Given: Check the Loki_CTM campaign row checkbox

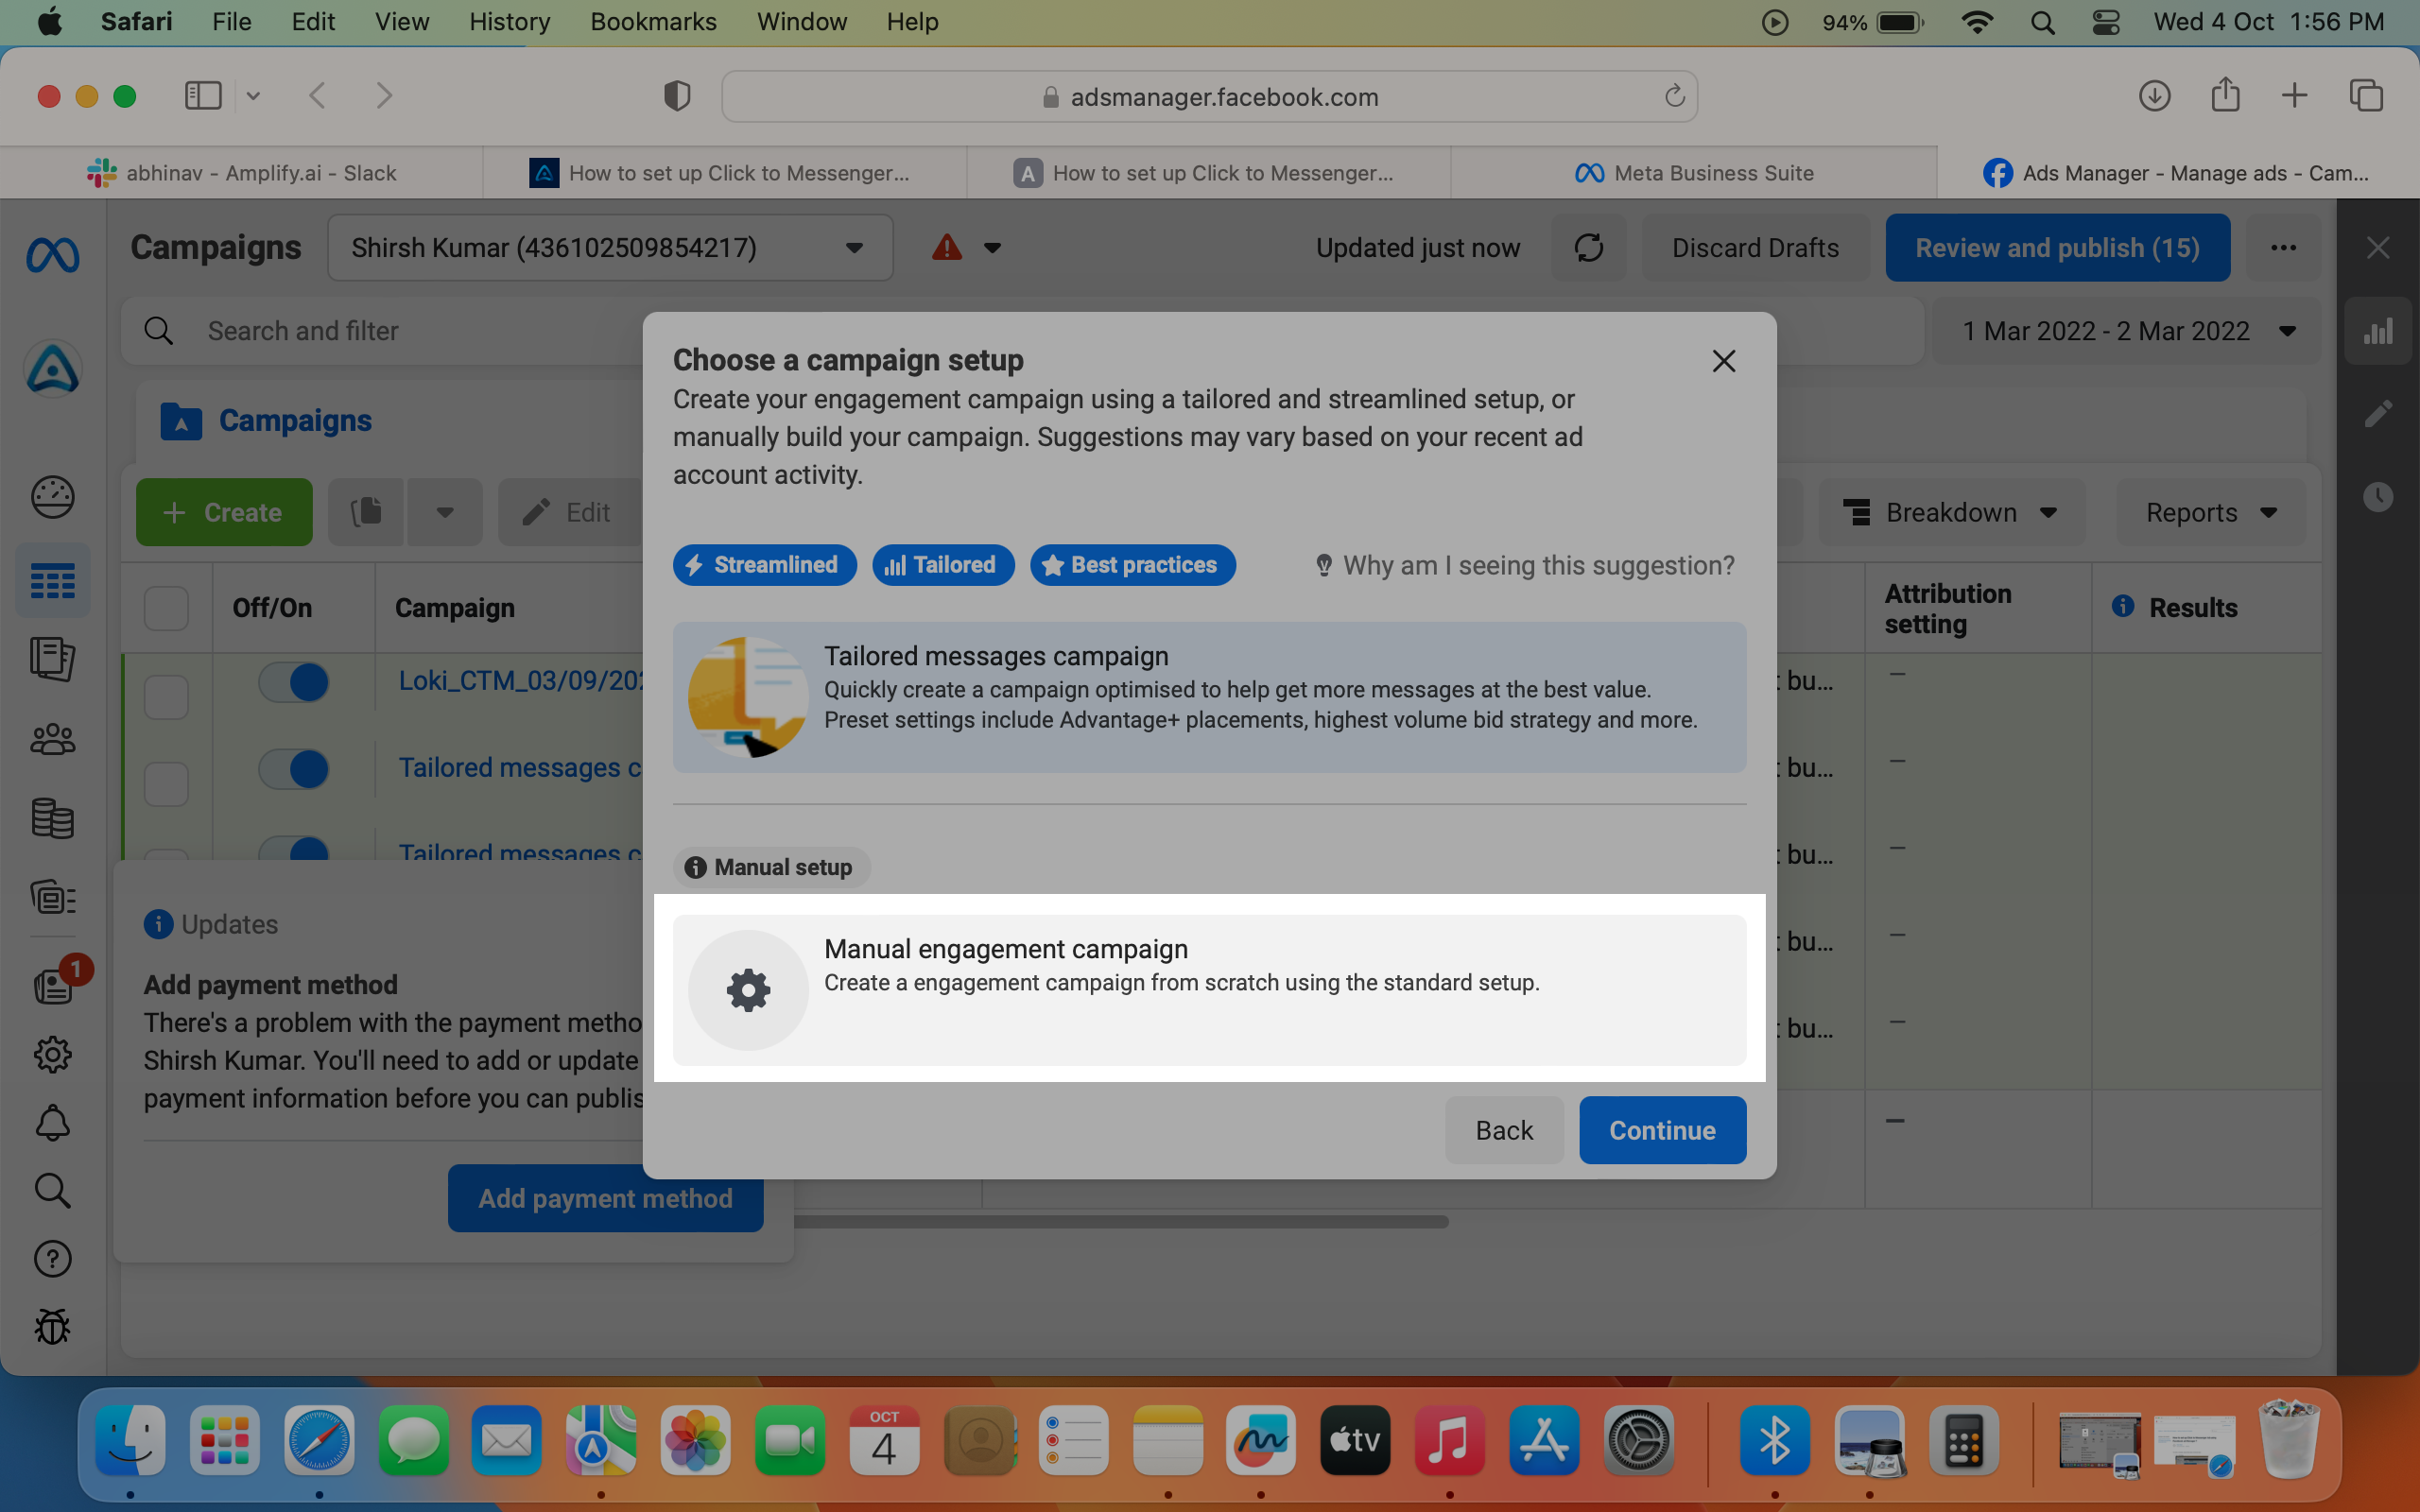Looking at the screenshot, I should tap(166, 696).
